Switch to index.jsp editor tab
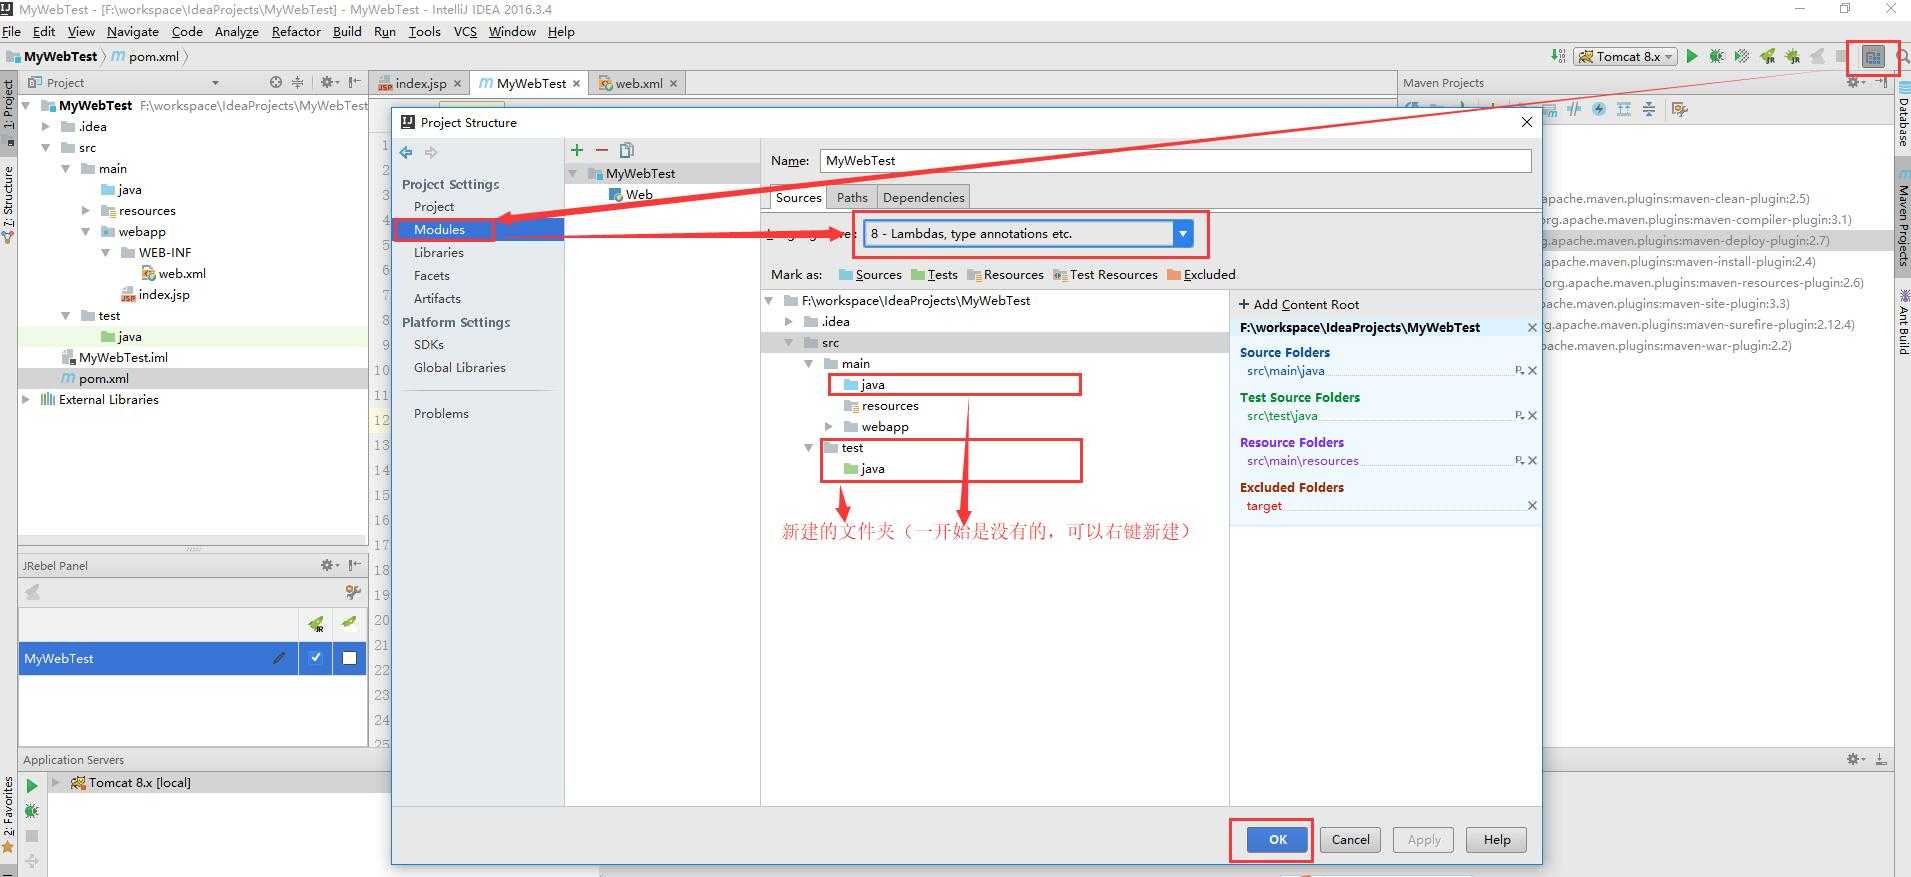Image resolution: width=1911 pixels, height=877 pixels. (420, 84)
